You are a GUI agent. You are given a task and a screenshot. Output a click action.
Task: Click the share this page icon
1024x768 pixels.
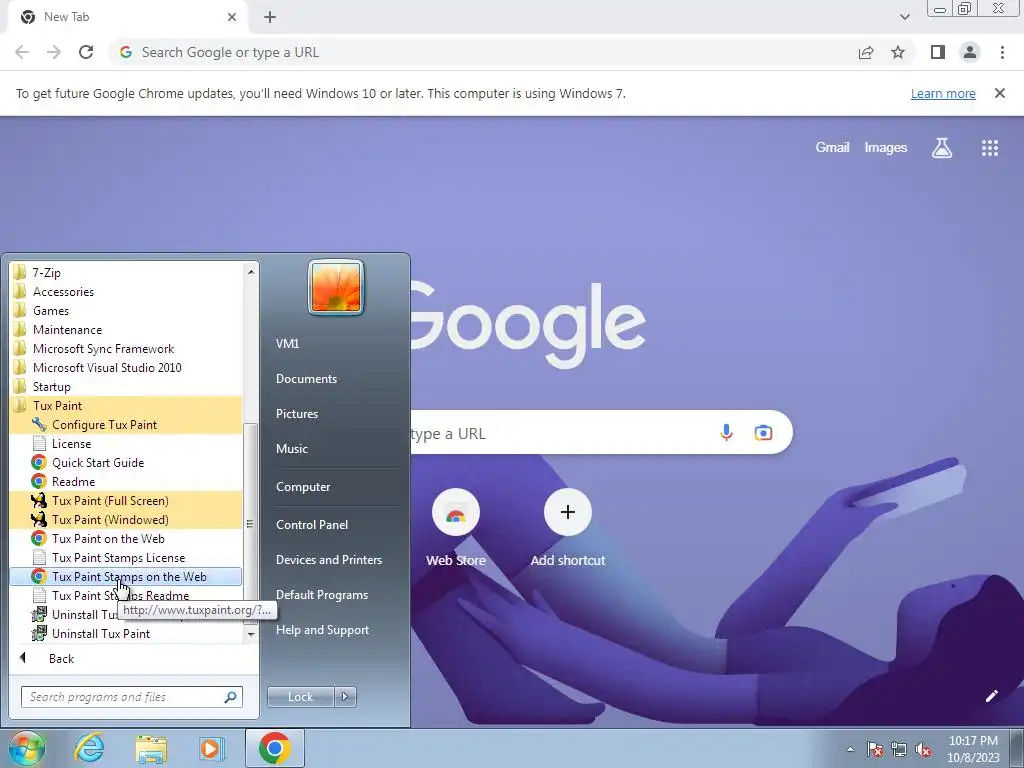pyautogui.click(x=866, y=52)
